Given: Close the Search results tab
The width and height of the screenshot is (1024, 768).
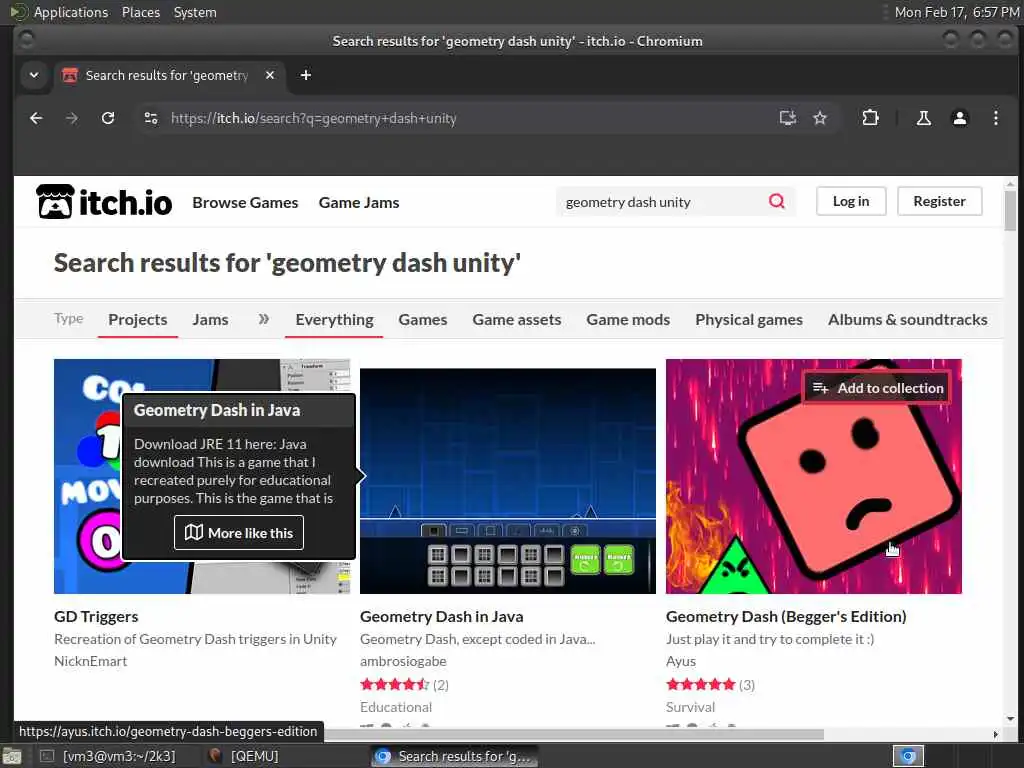Looking at the screenshot, I should 270,75.
